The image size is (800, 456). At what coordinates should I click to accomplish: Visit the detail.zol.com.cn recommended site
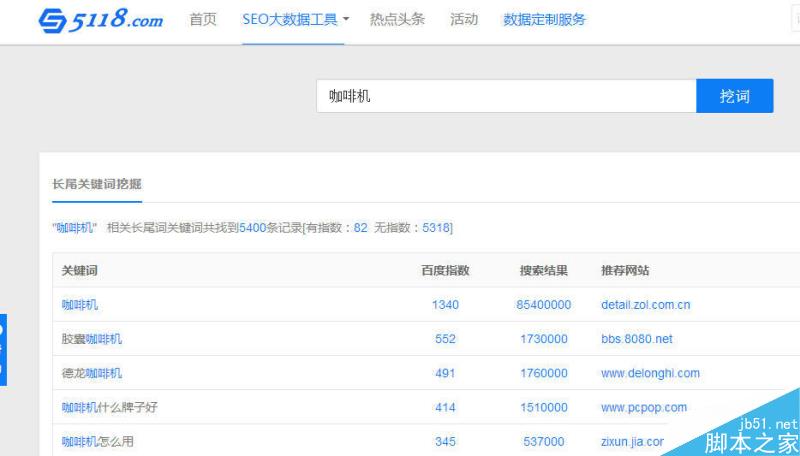[645, 305]
